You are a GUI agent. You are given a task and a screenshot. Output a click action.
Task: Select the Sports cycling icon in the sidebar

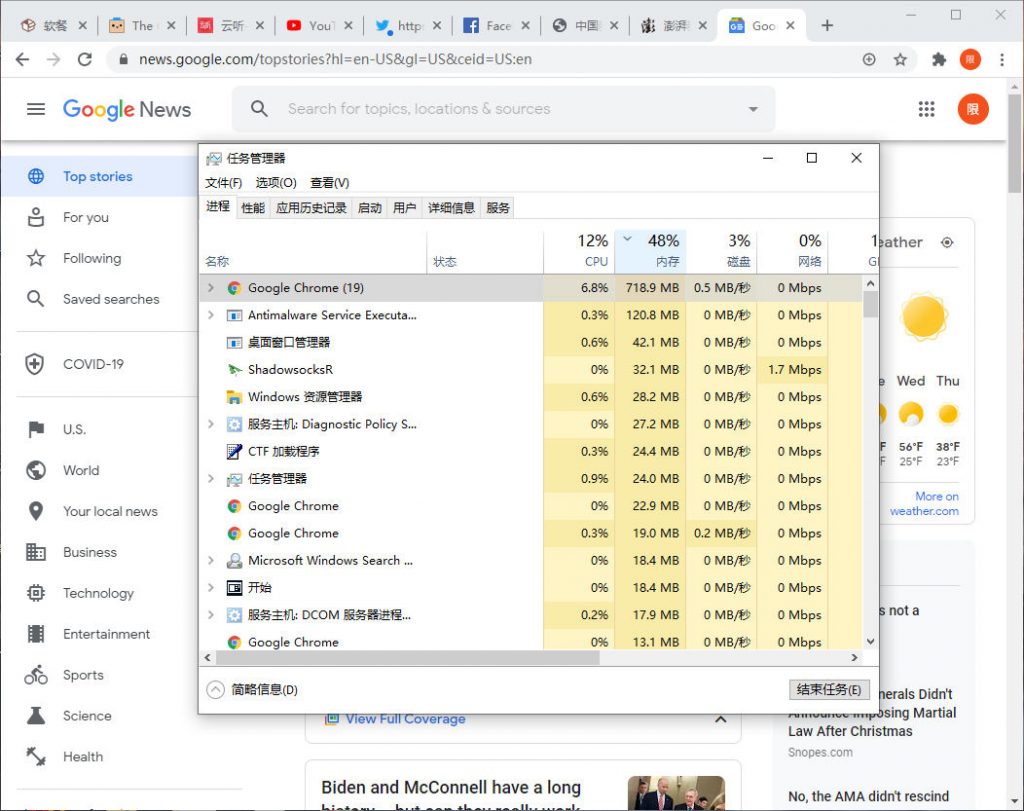point(34,675)
